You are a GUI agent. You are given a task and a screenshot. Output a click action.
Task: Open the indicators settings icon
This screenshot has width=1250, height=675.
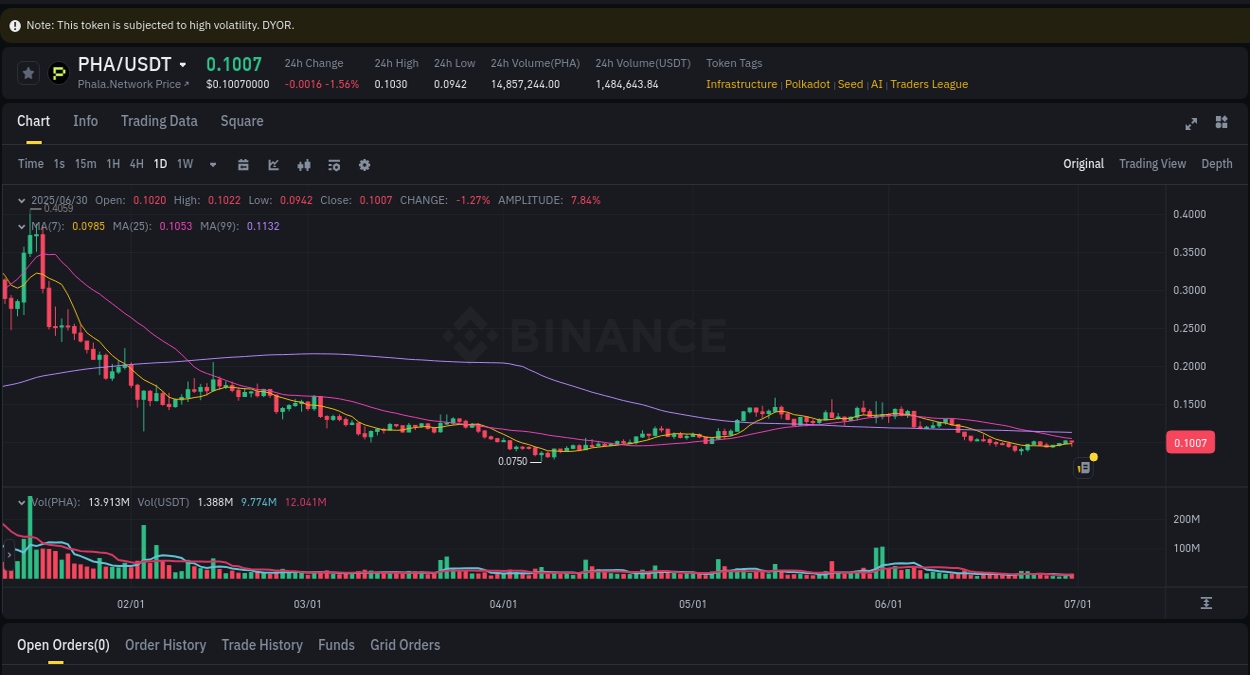click(334, 164)
